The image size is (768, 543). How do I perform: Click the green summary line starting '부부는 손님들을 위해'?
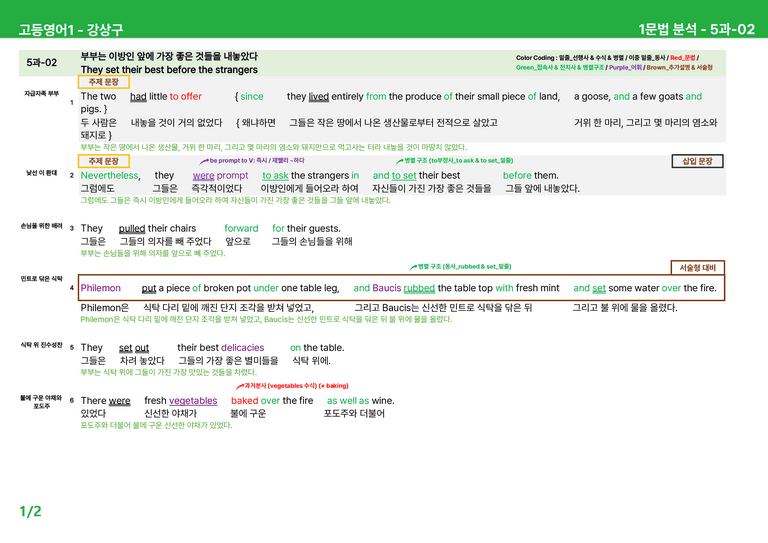click(153, 253)
